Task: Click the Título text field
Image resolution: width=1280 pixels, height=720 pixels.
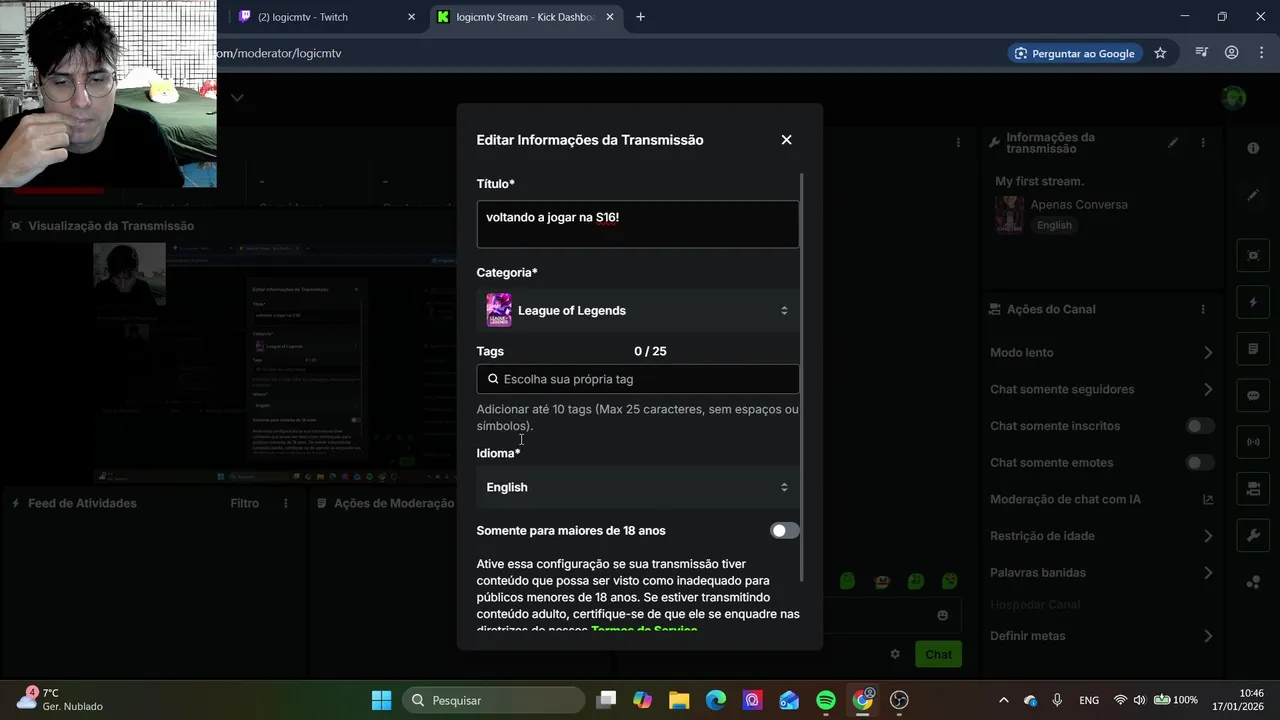Action: coord(638,223)
